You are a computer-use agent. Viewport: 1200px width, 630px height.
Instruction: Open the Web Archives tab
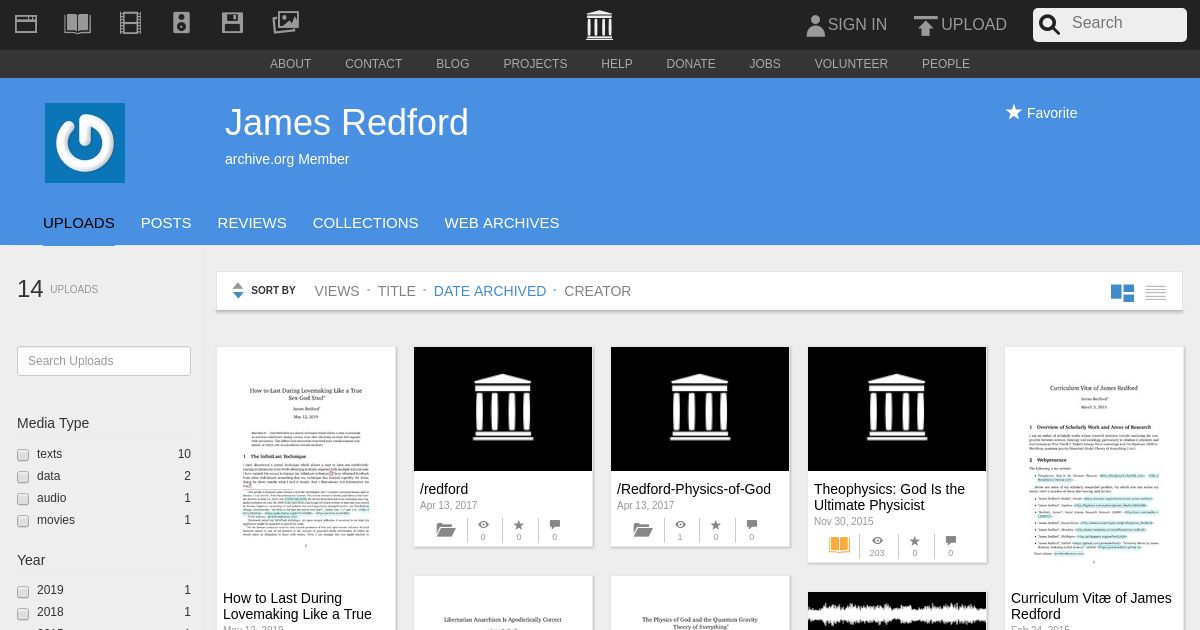(x=502, y=223)
